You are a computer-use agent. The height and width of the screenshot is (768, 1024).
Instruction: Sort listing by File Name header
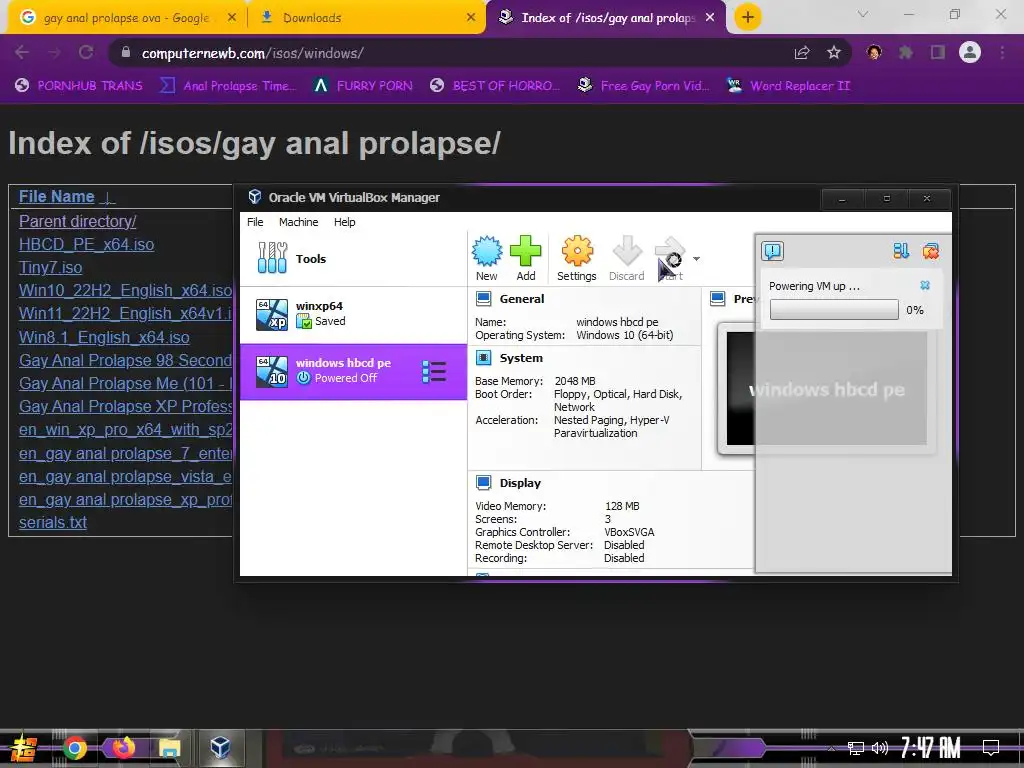tap(57, 197)
